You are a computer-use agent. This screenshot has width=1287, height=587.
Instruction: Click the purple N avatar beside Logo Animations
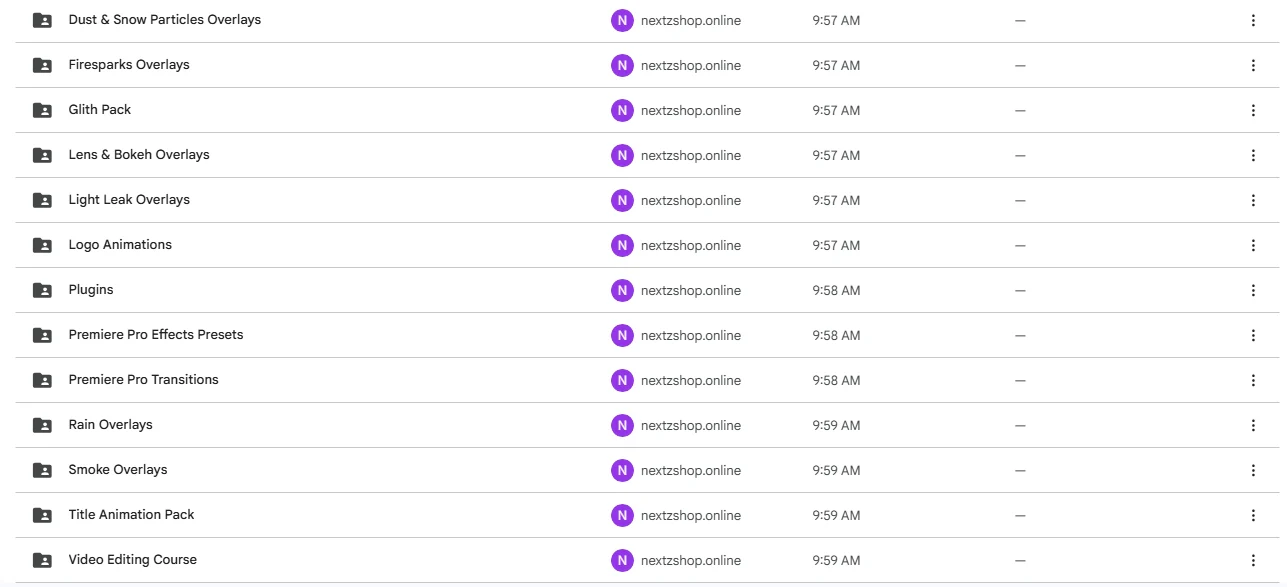point(622,245)
